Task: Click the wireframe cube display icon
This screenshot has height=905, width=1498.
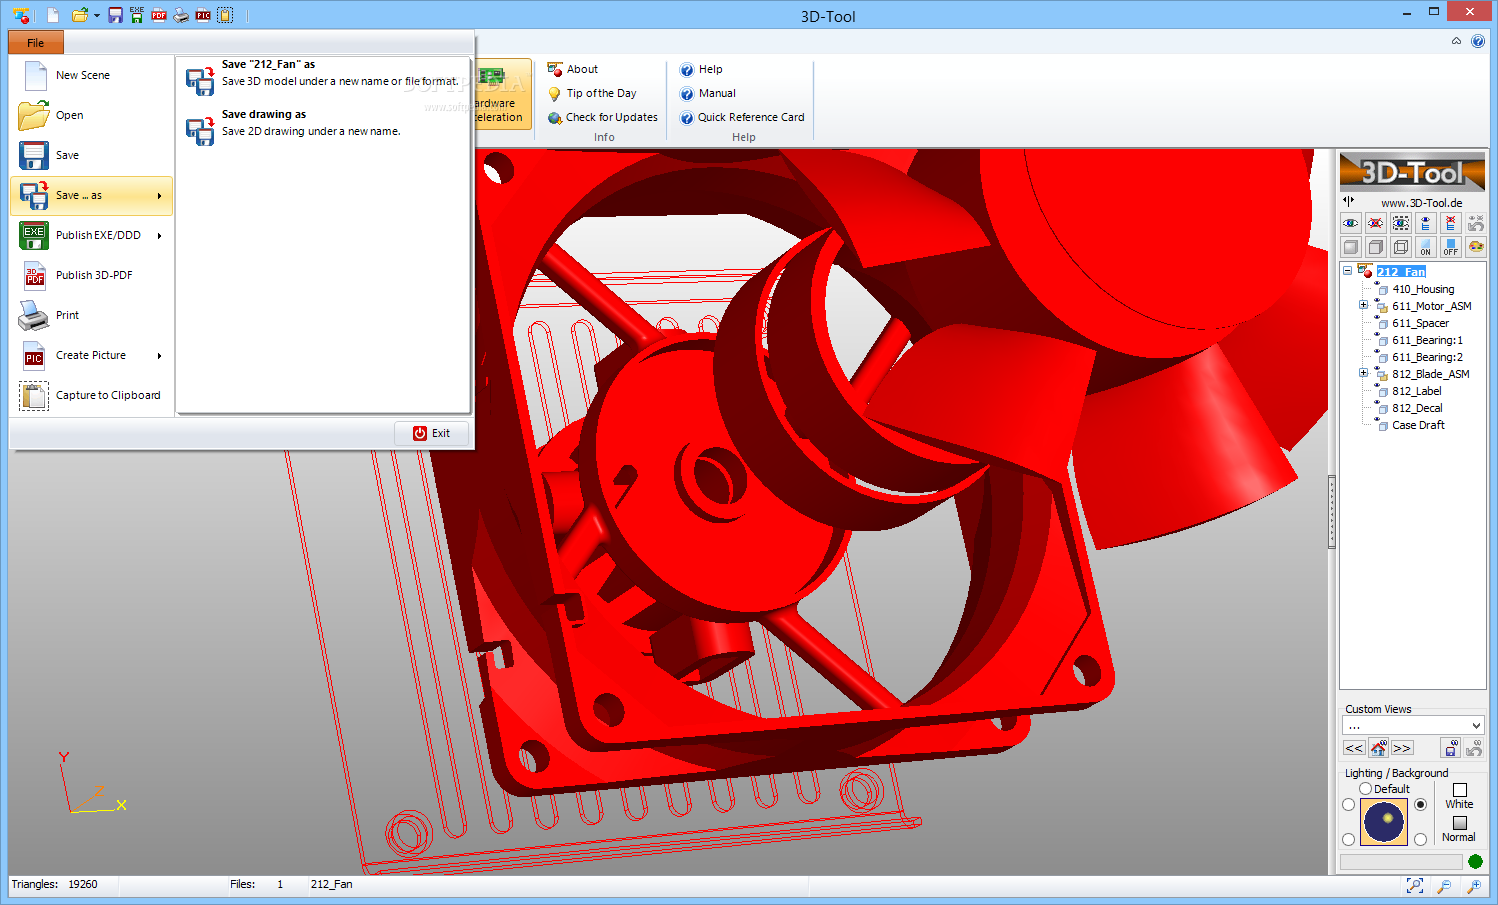Action: pos(1401,247)
